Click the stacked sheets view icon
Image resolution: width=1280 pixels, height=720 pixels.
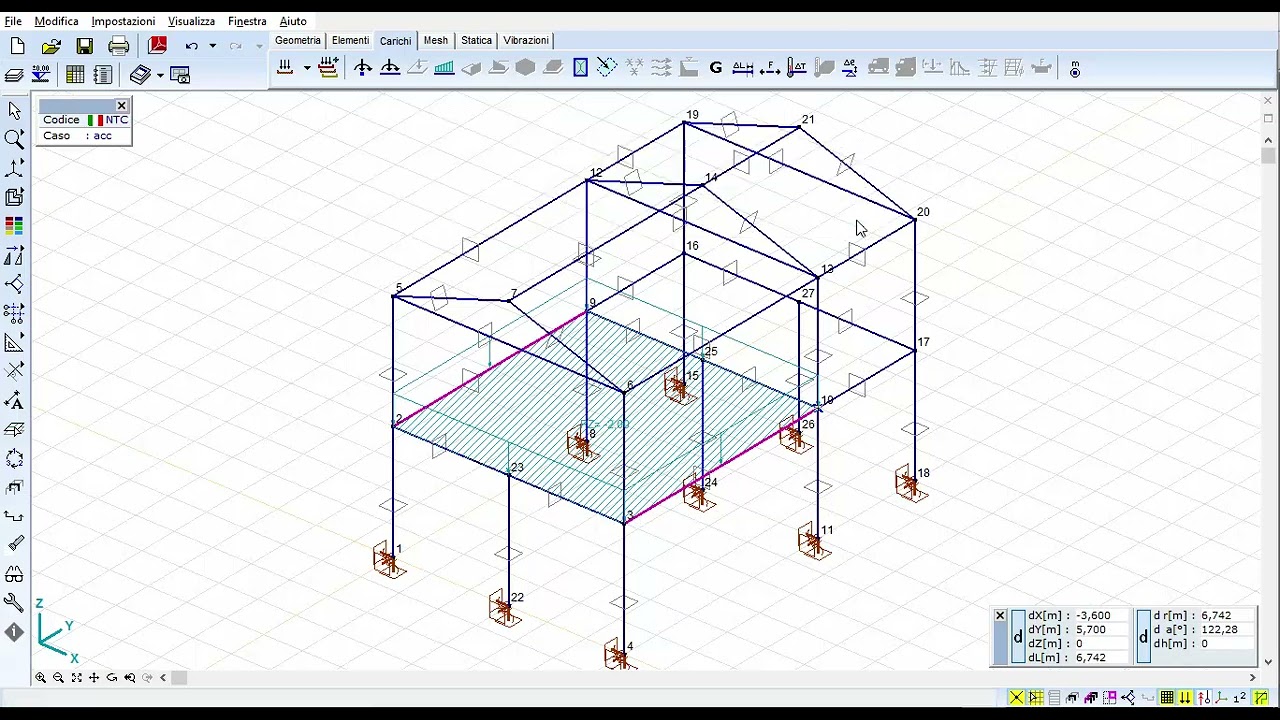point(140,75)
